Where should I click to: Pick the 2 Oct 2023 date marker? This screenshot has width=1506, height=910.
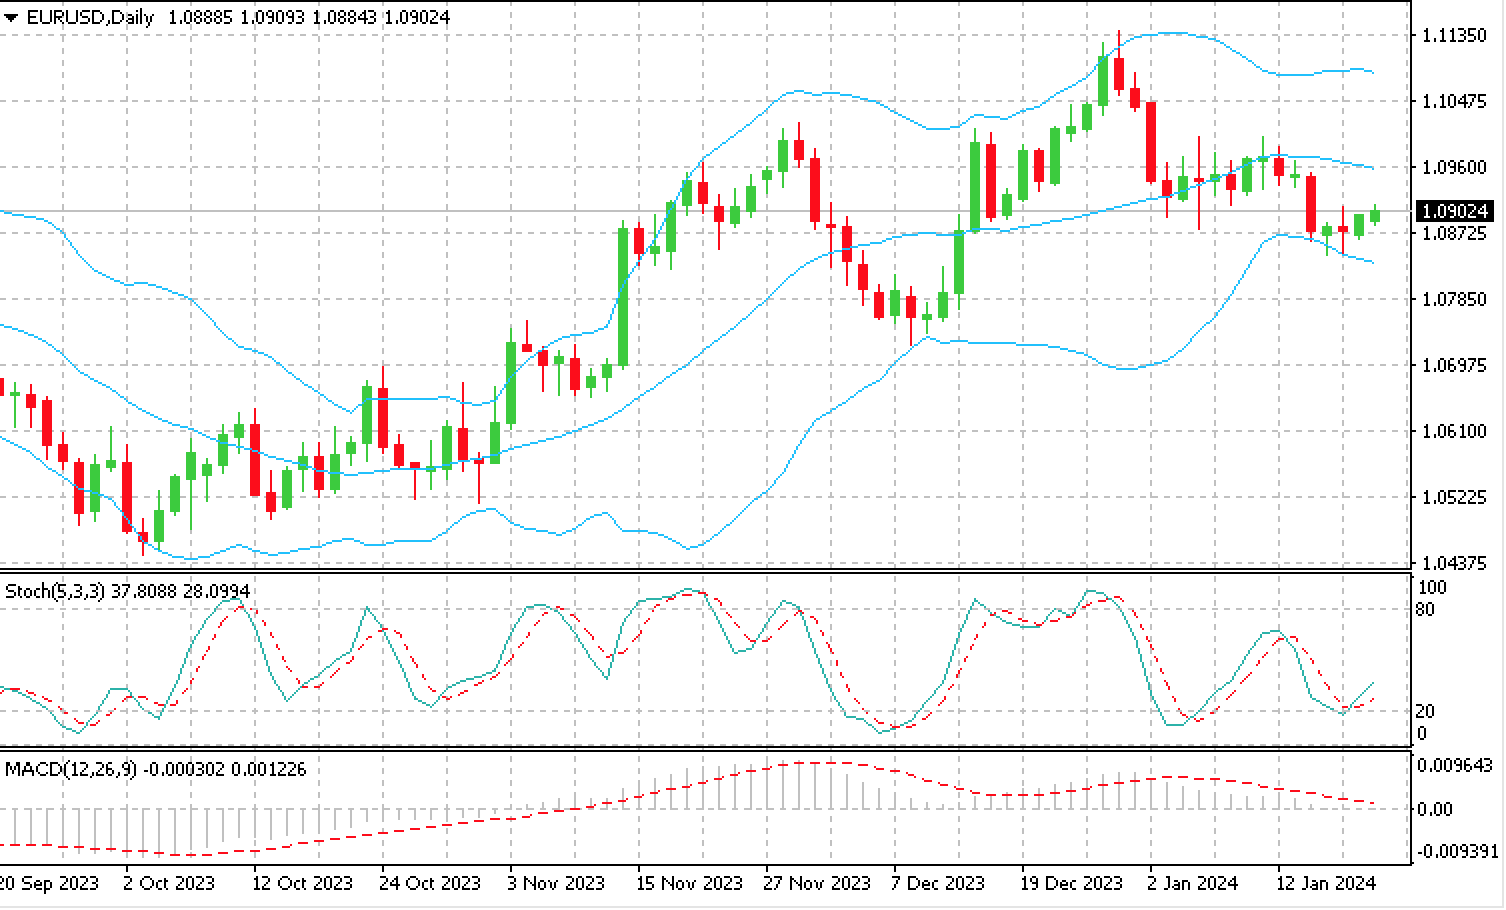[x=169, y=883]
